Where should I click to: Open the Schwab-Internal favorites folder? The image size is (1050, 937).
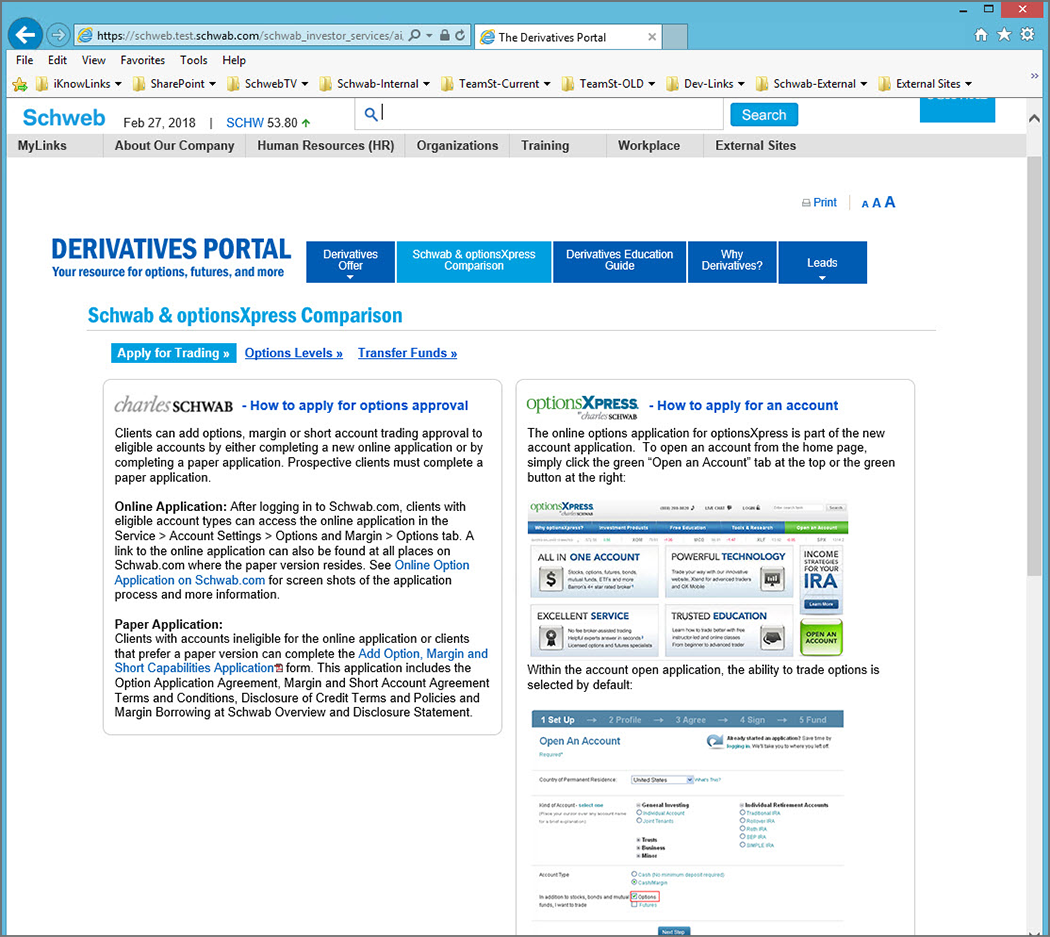tap(374, 84)
